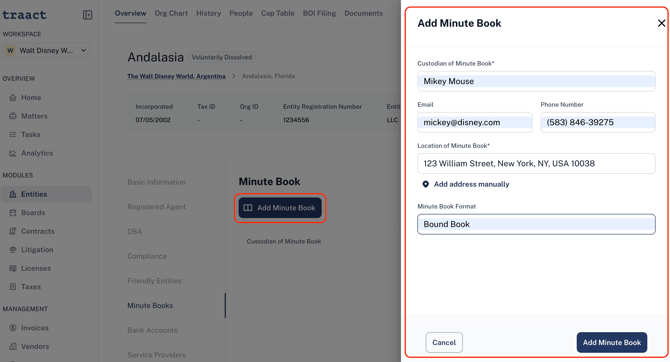
Task: Select Friendly Entities section
Action: (x=154, y=281)
